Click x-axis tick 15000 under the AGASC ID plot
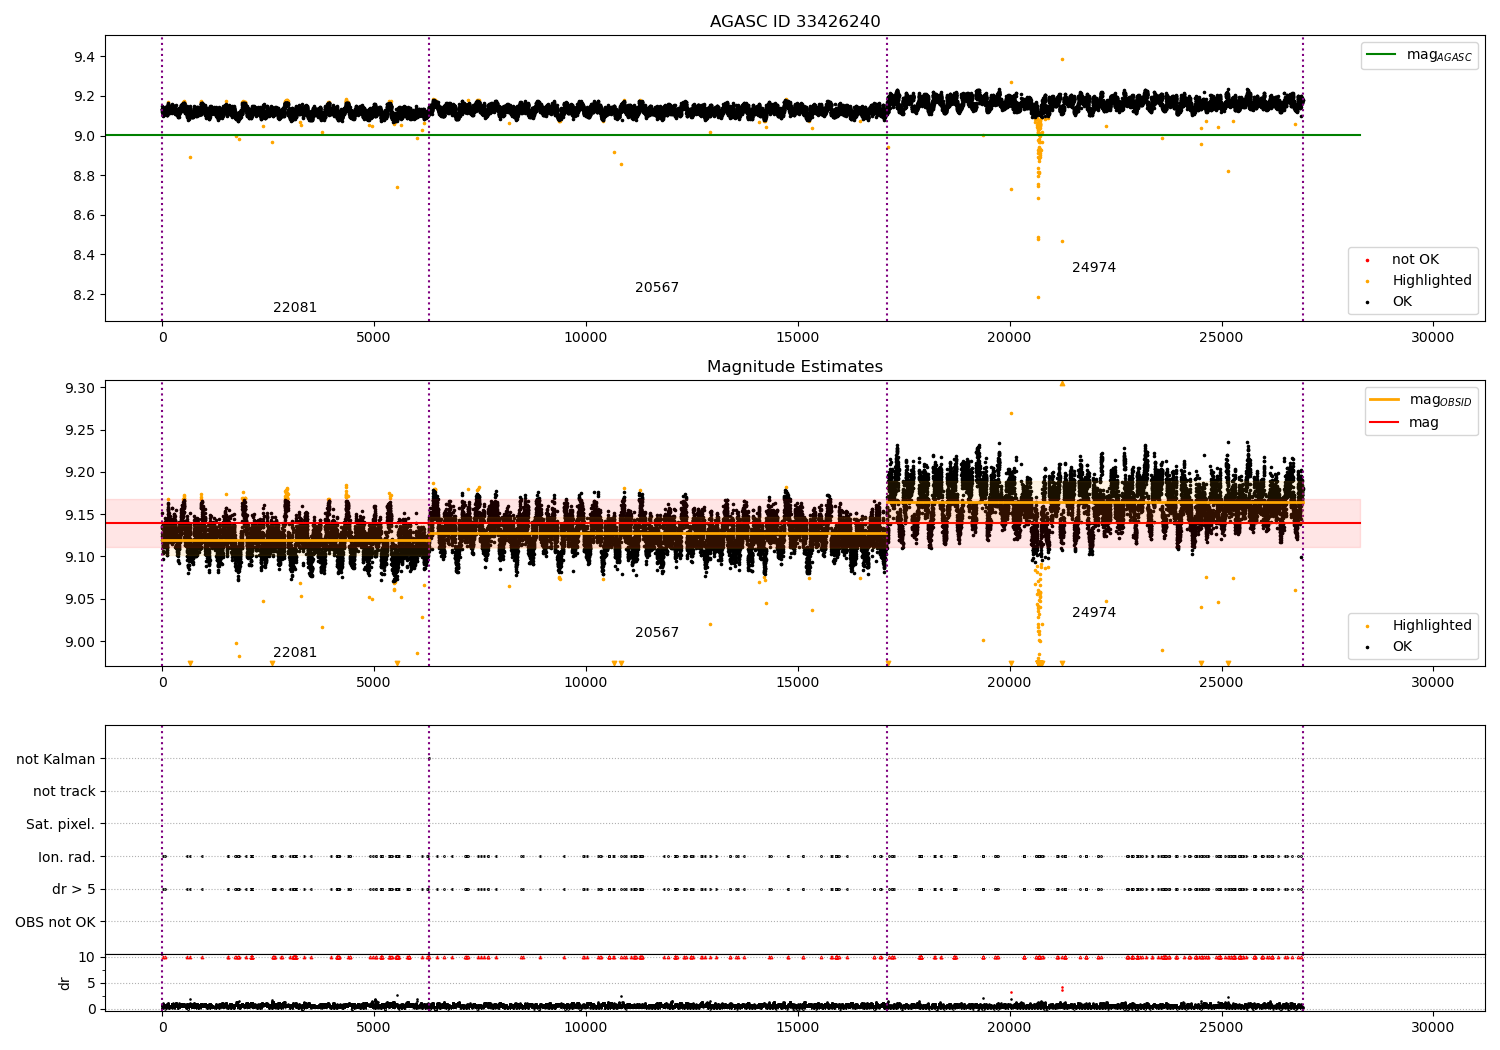1500x1050 pixels. pyautogui.click(x=797, y=338)
